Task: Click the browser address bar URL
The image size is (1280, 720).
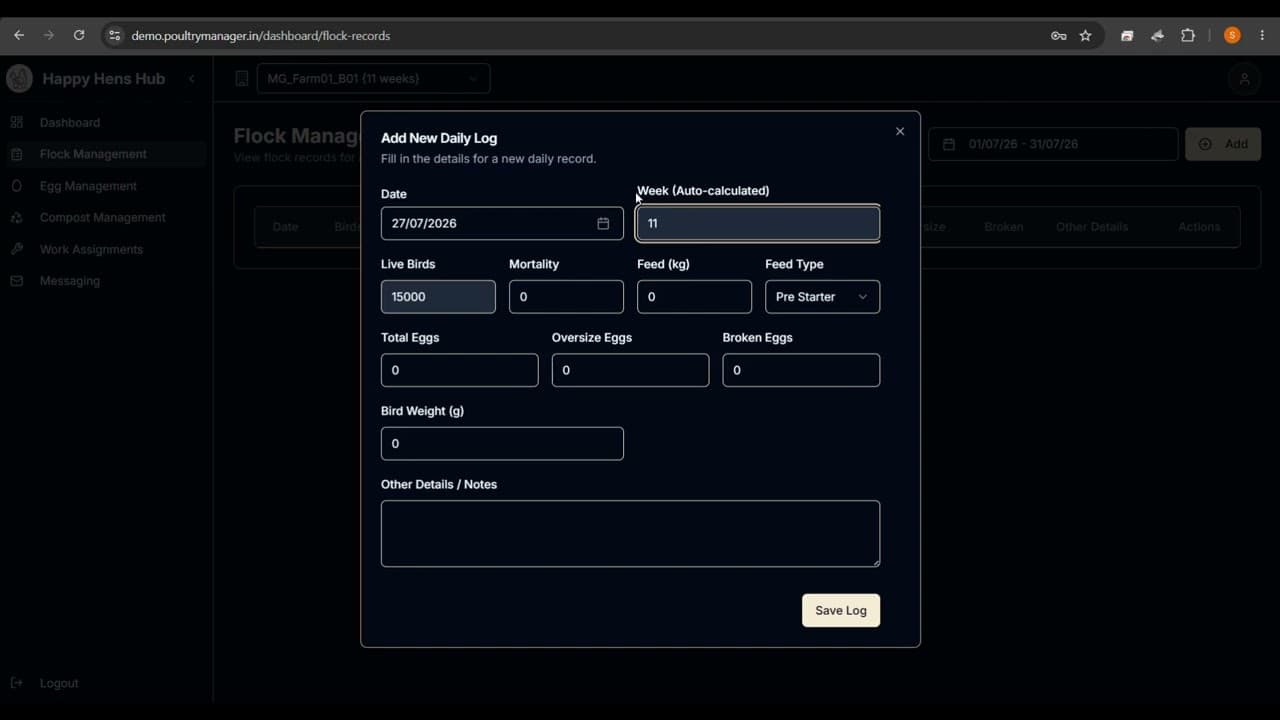Action: [x=261, y=35]
